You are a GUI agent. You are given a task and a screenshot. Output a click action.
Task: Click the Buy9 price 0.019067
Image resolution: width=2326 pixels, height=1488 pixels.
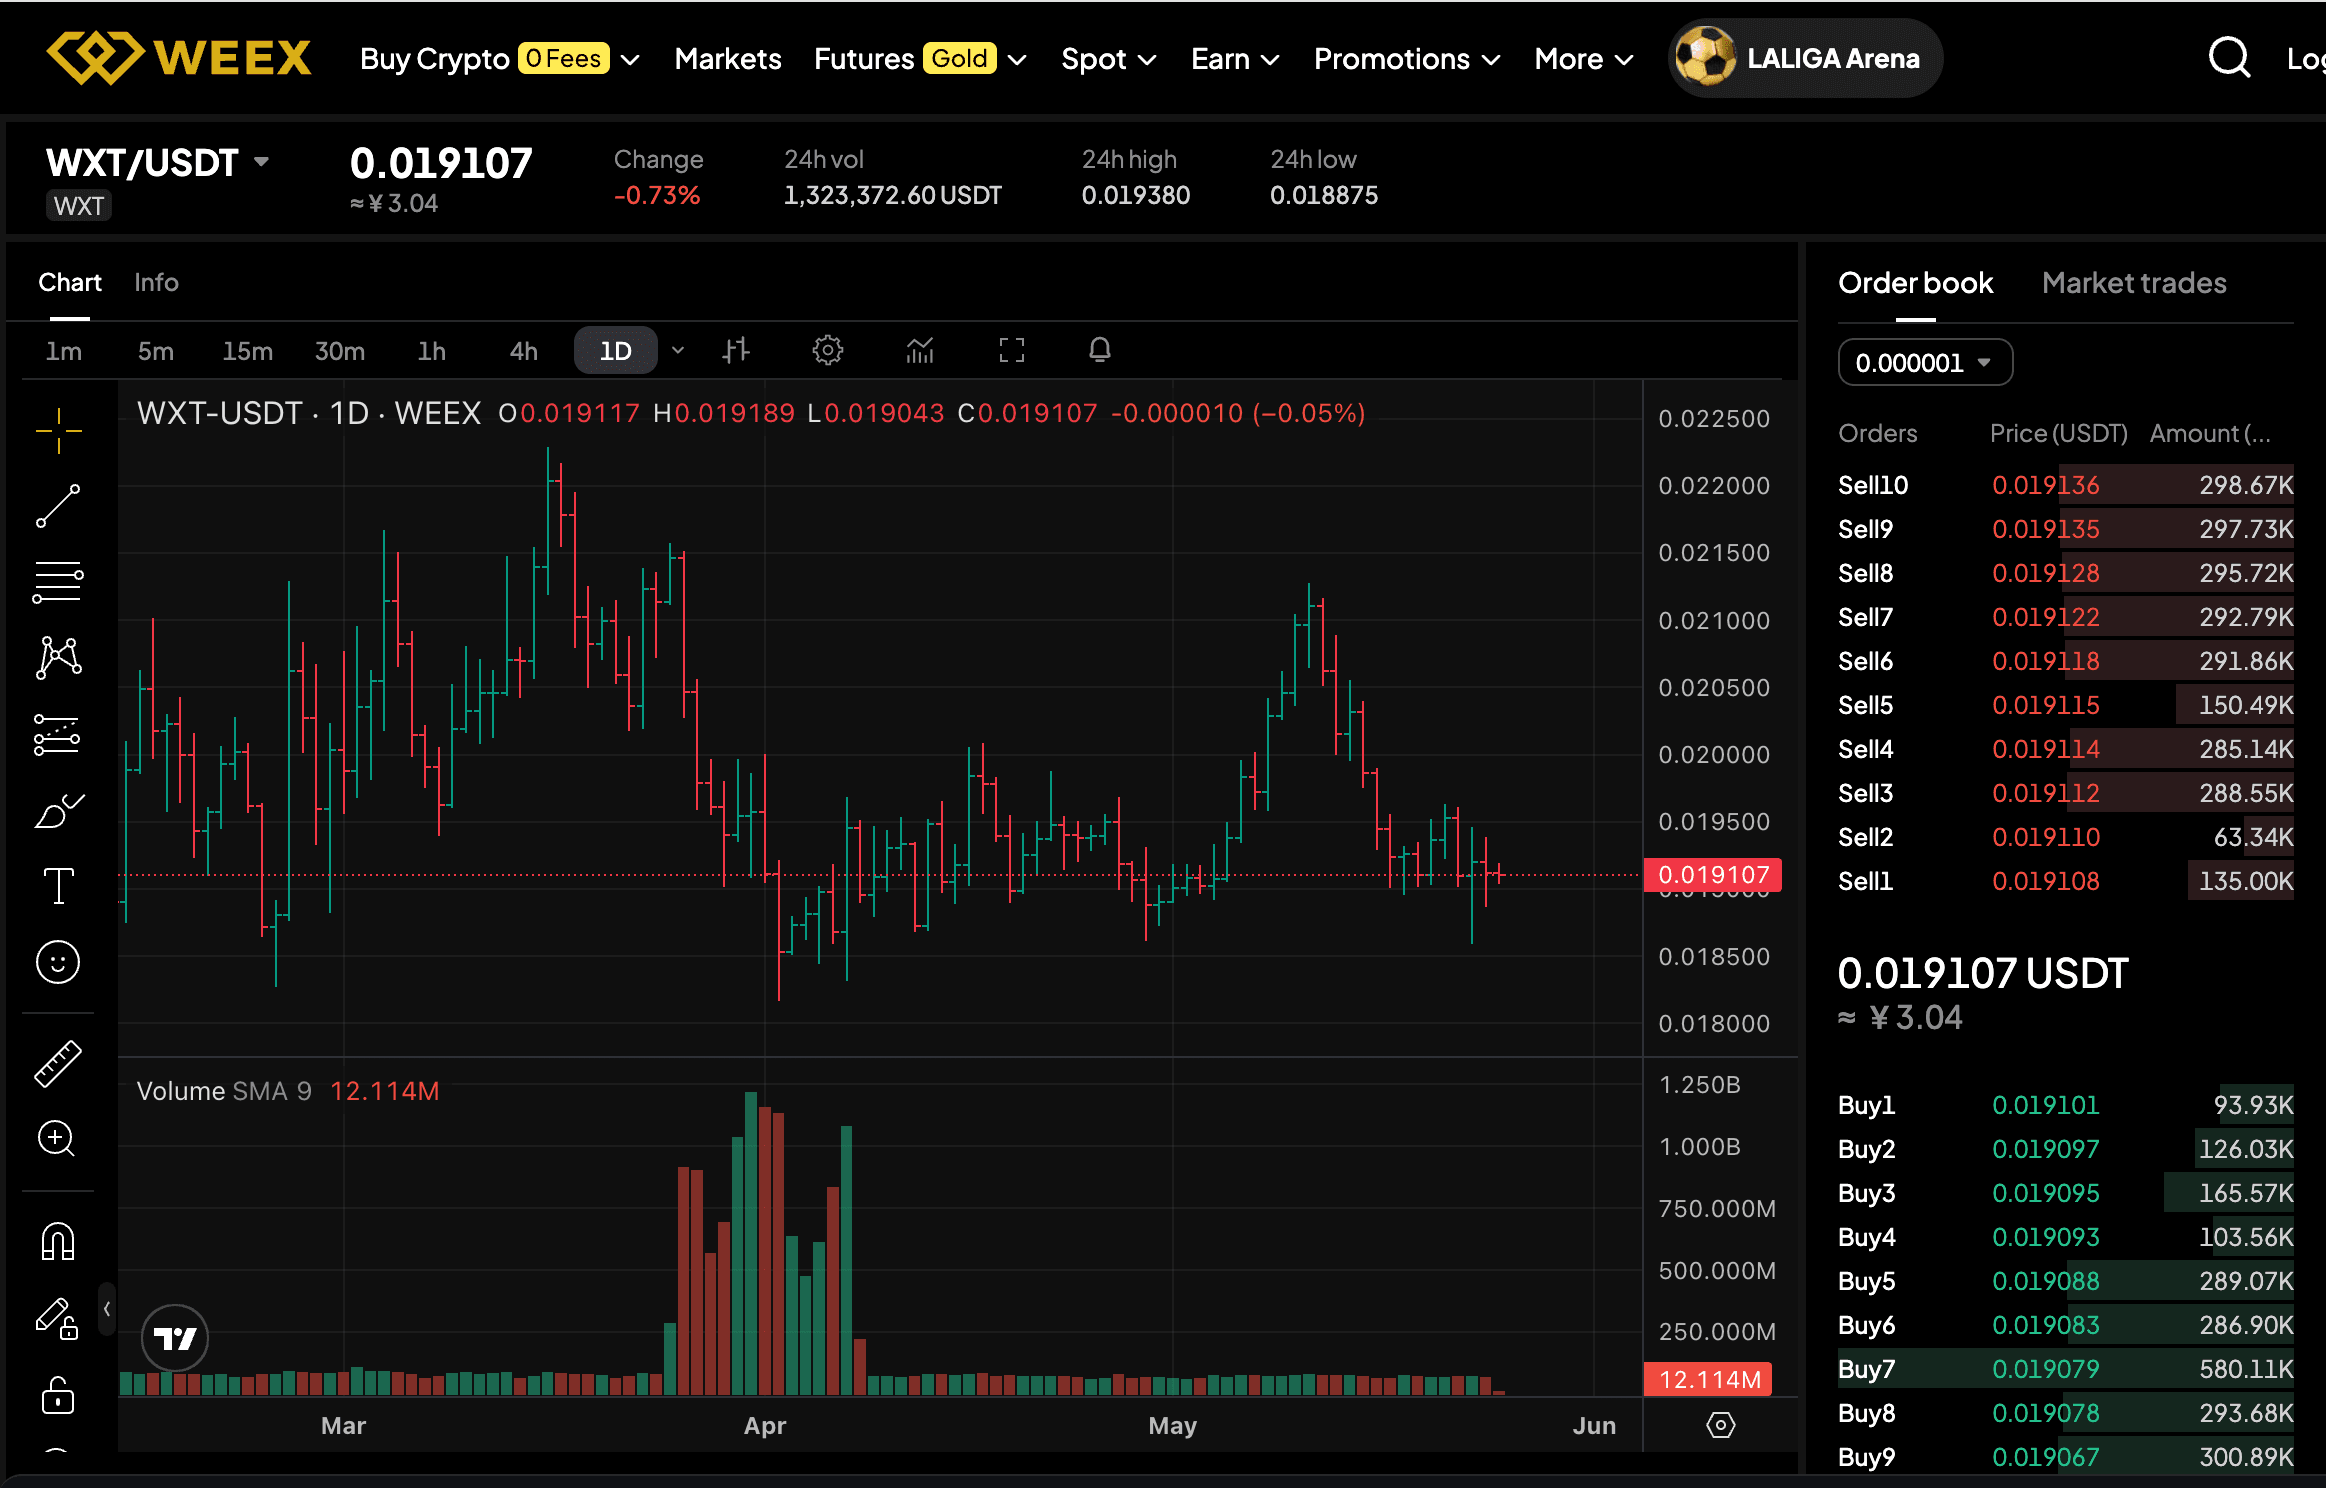pos(2046,1457)
